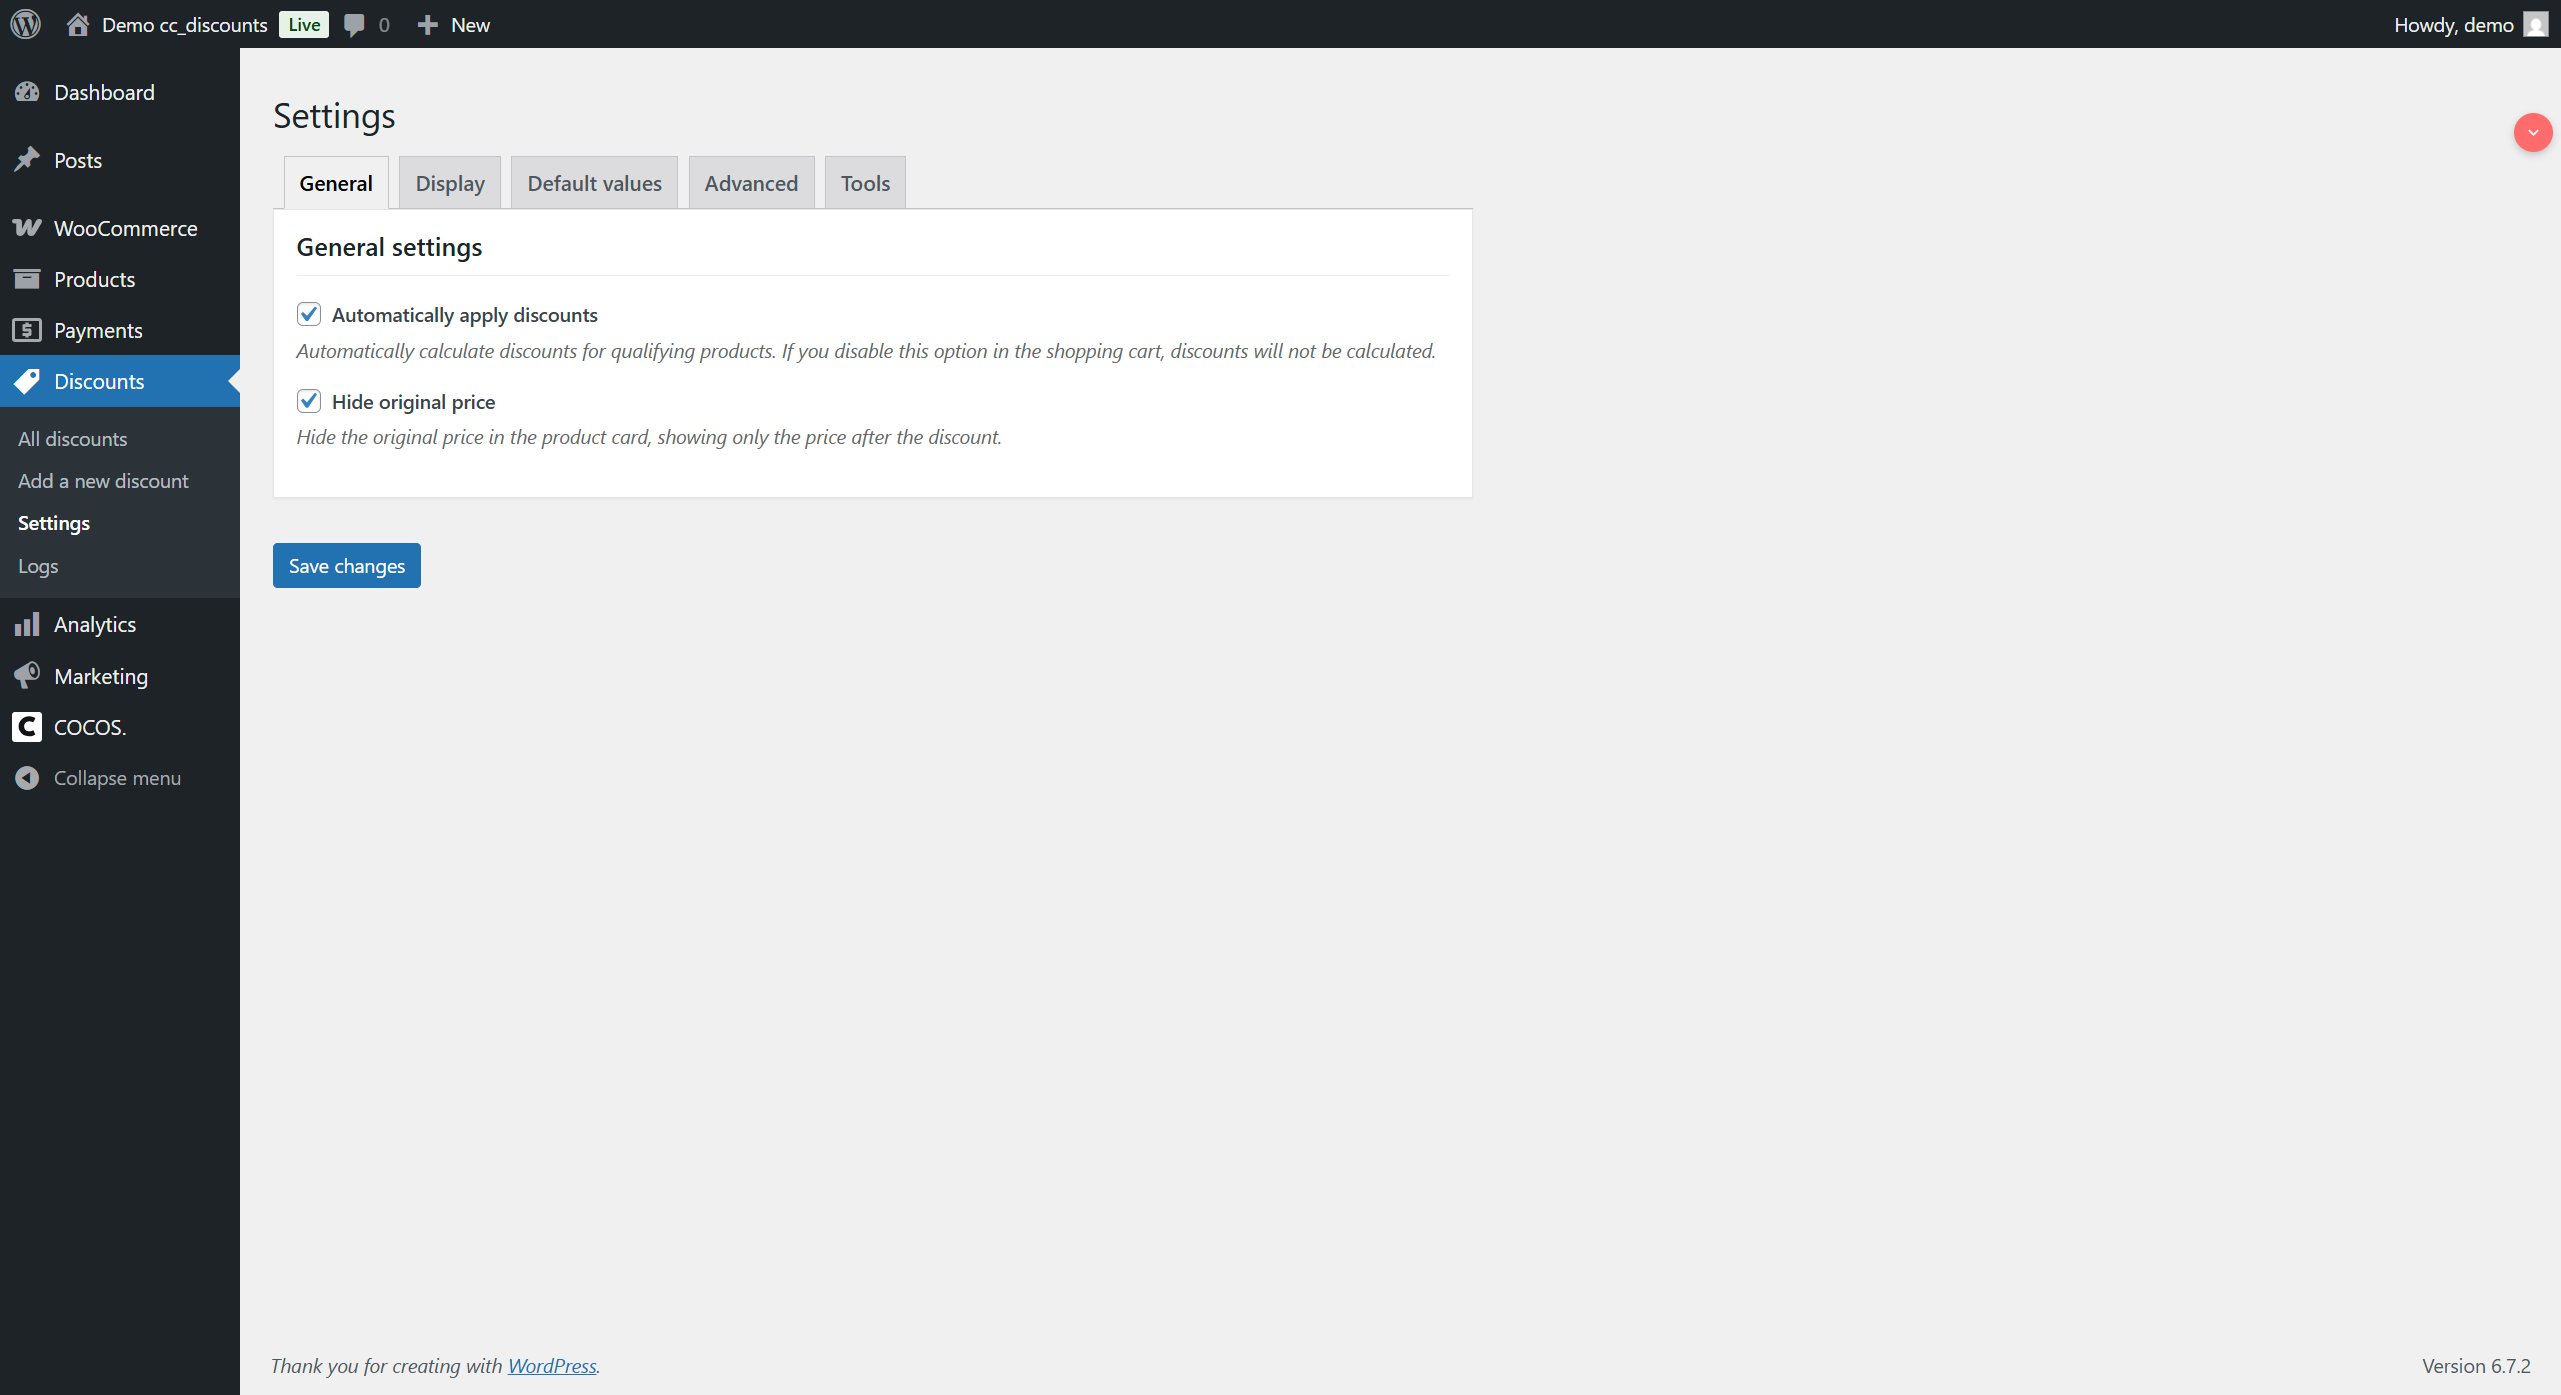Uncheck Automatically apply discounts
2561x1395 pixels.
click(309, 314)
